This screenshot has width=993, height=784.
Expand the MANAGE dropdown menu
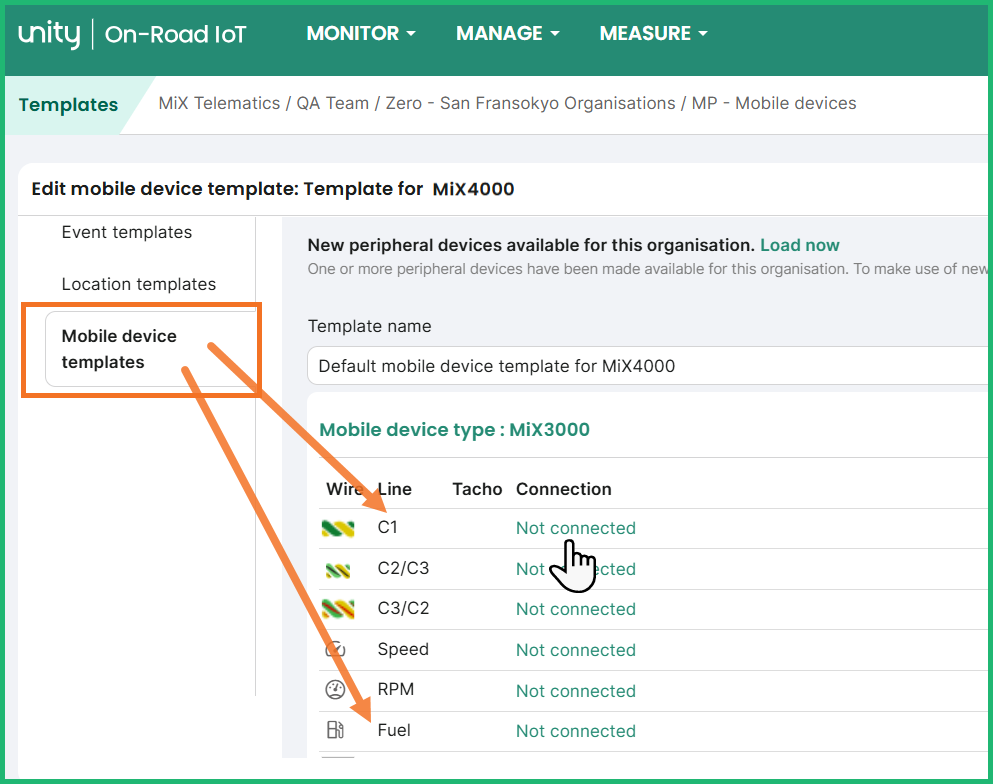coord(507,34)
